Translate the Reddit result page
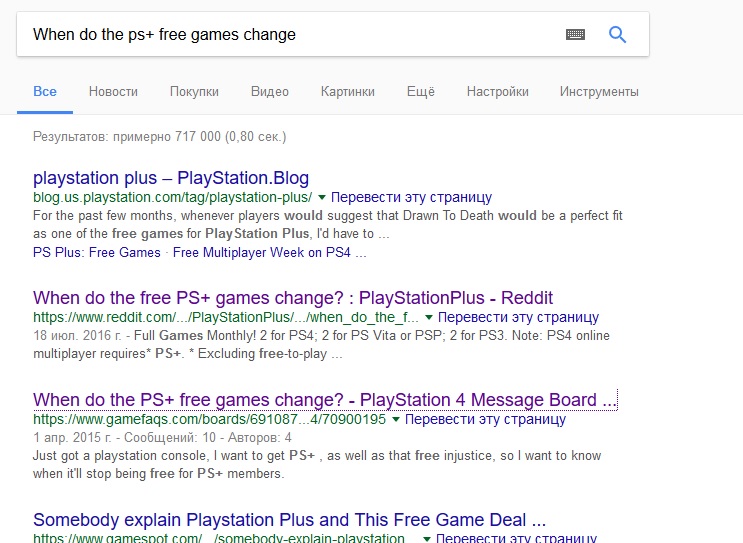Viewport: 743px width, 543px height. [x=518, y=317]
